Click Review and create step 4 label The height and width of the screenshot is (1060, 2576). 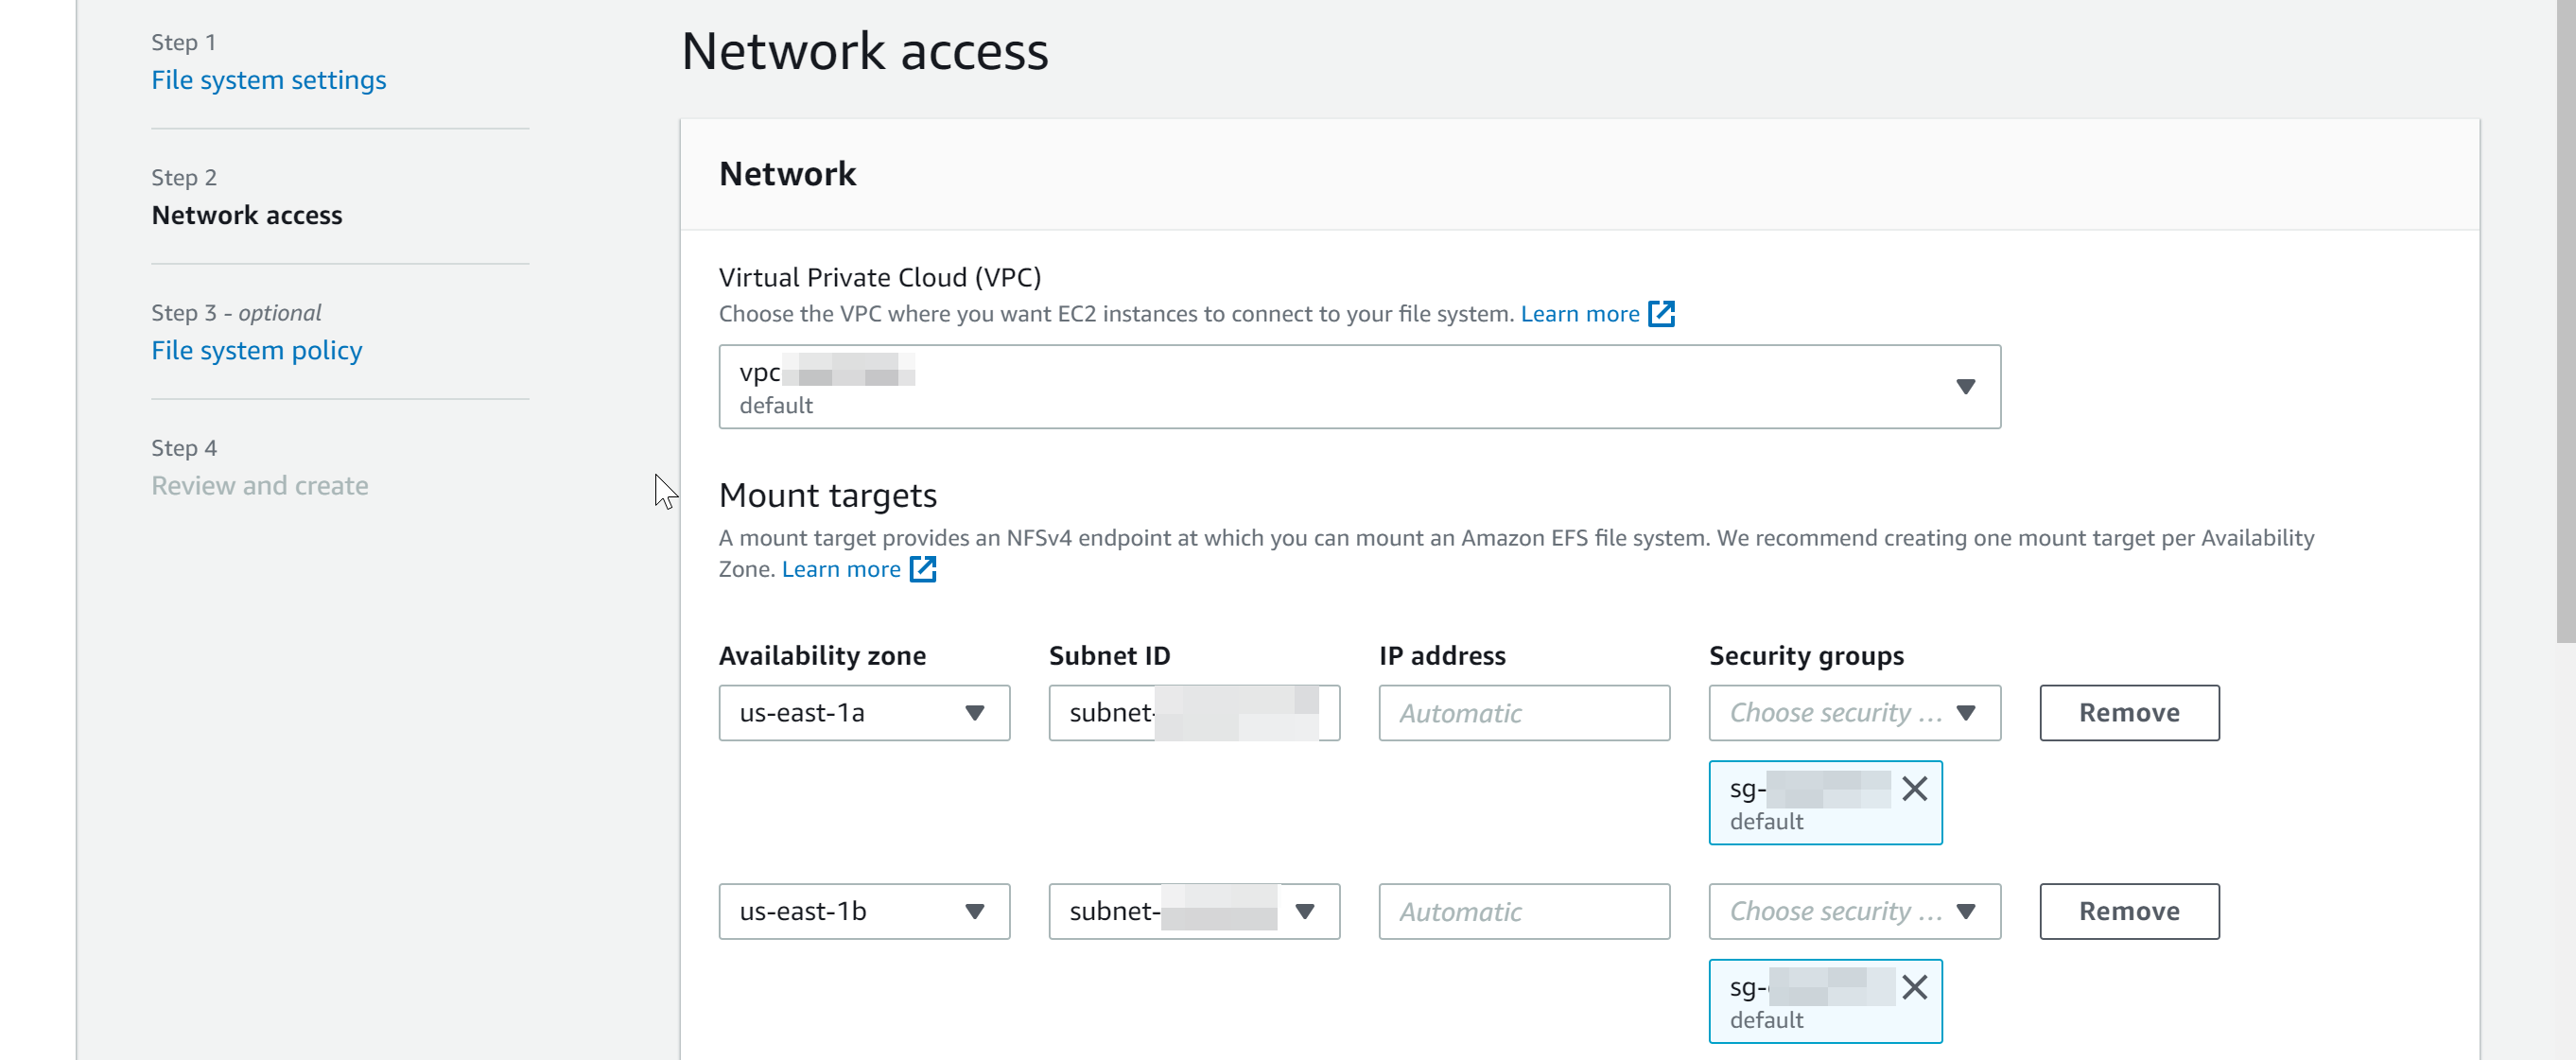point(259,485)
